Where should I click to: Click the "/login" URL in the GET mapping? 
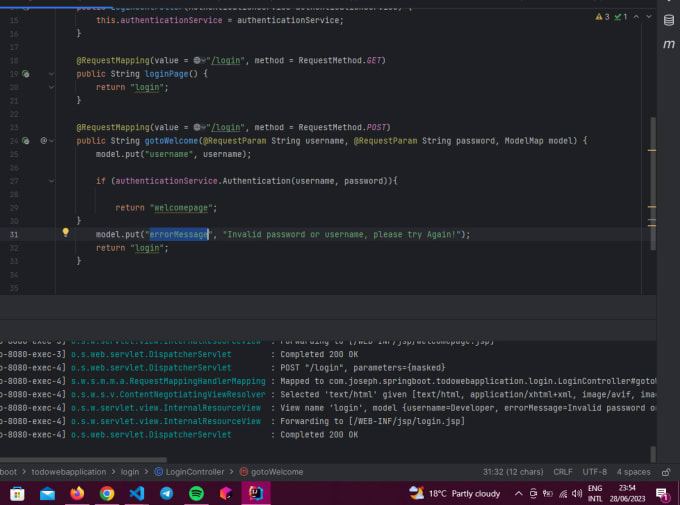[x=226, y=60]
